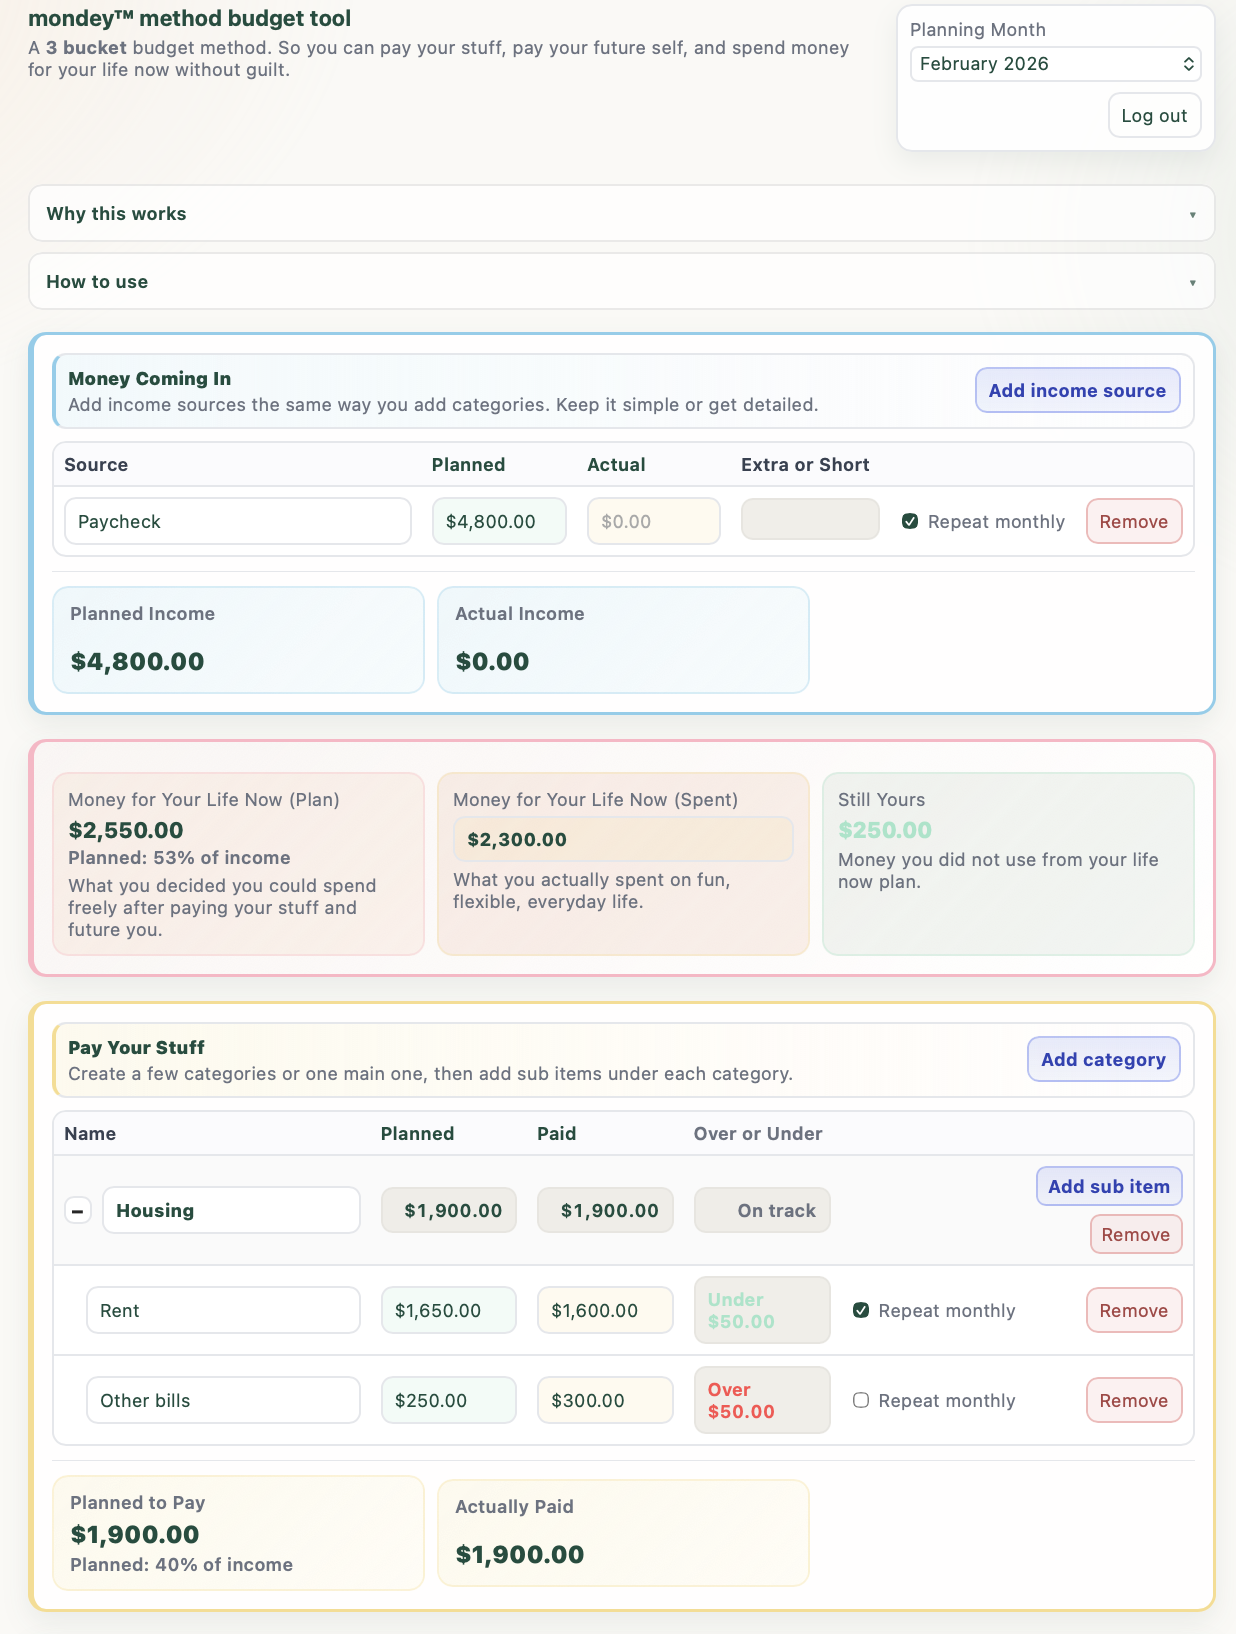Remove the Housing category

[1136, 1234]
